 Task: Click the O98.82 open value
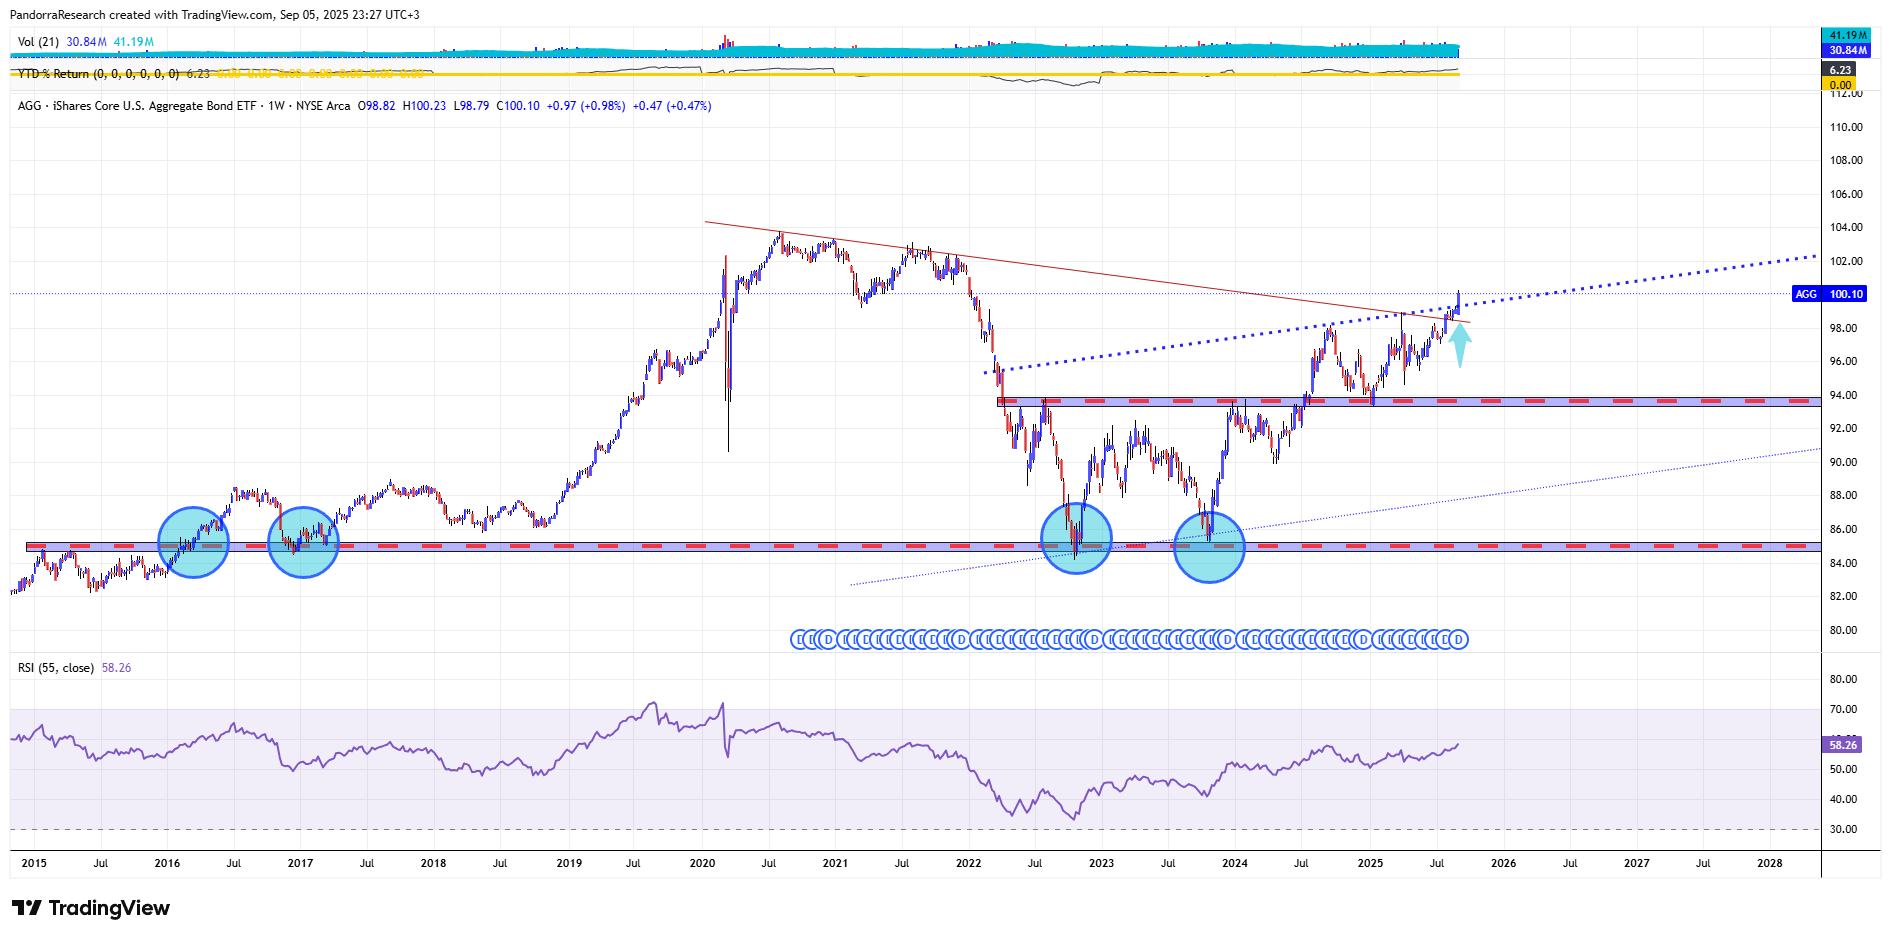(x=377, y=106)
